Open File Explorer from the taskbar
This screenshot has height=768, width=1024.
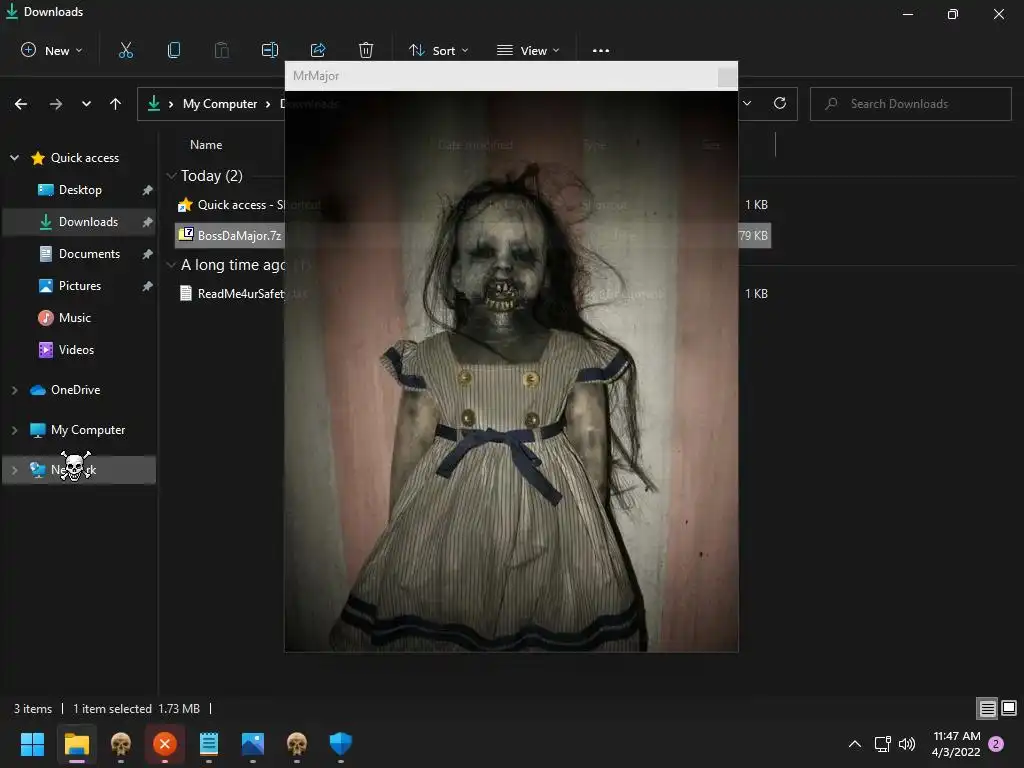click(x=76, y=744)
